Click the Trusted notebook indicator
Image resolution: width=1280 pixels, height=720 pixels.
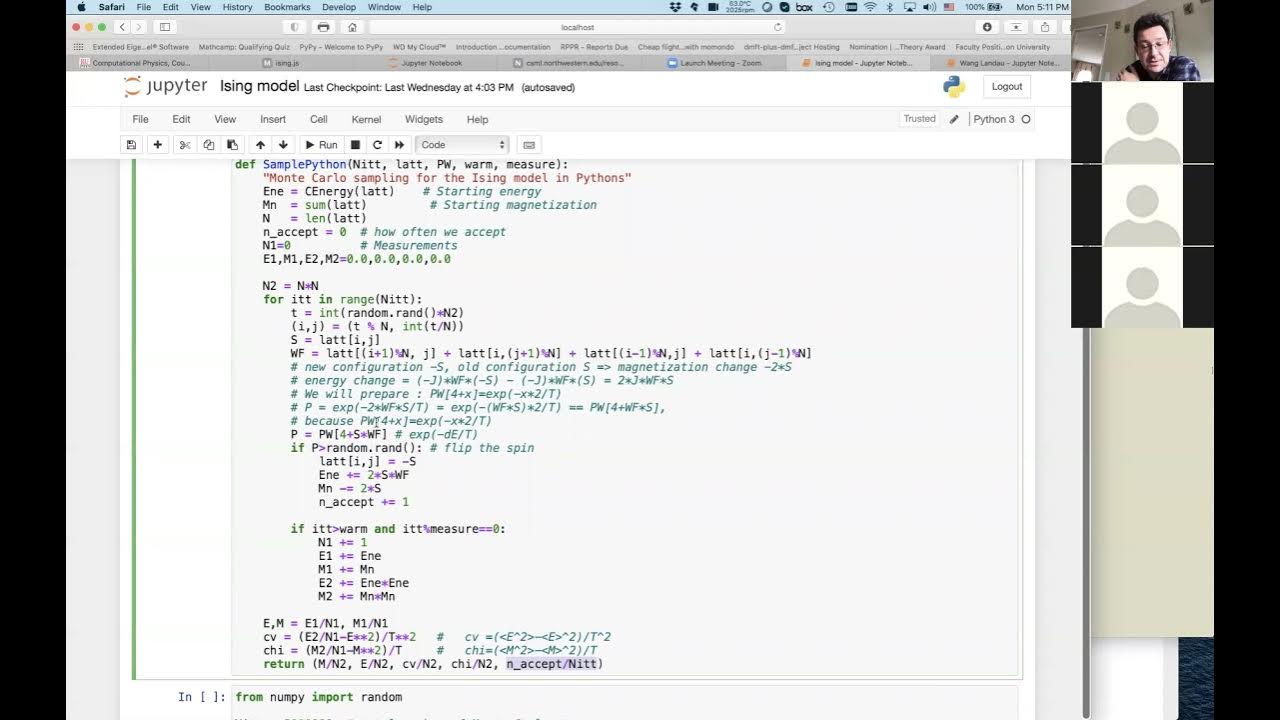[x=919, y=119]
